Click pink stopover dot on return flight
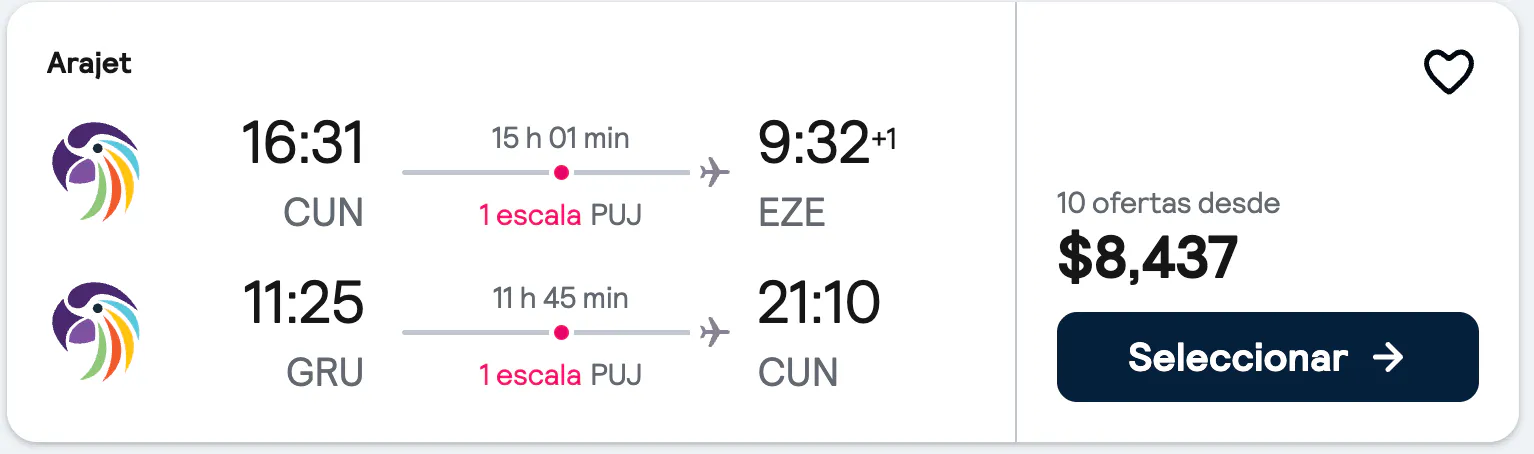 561,333
